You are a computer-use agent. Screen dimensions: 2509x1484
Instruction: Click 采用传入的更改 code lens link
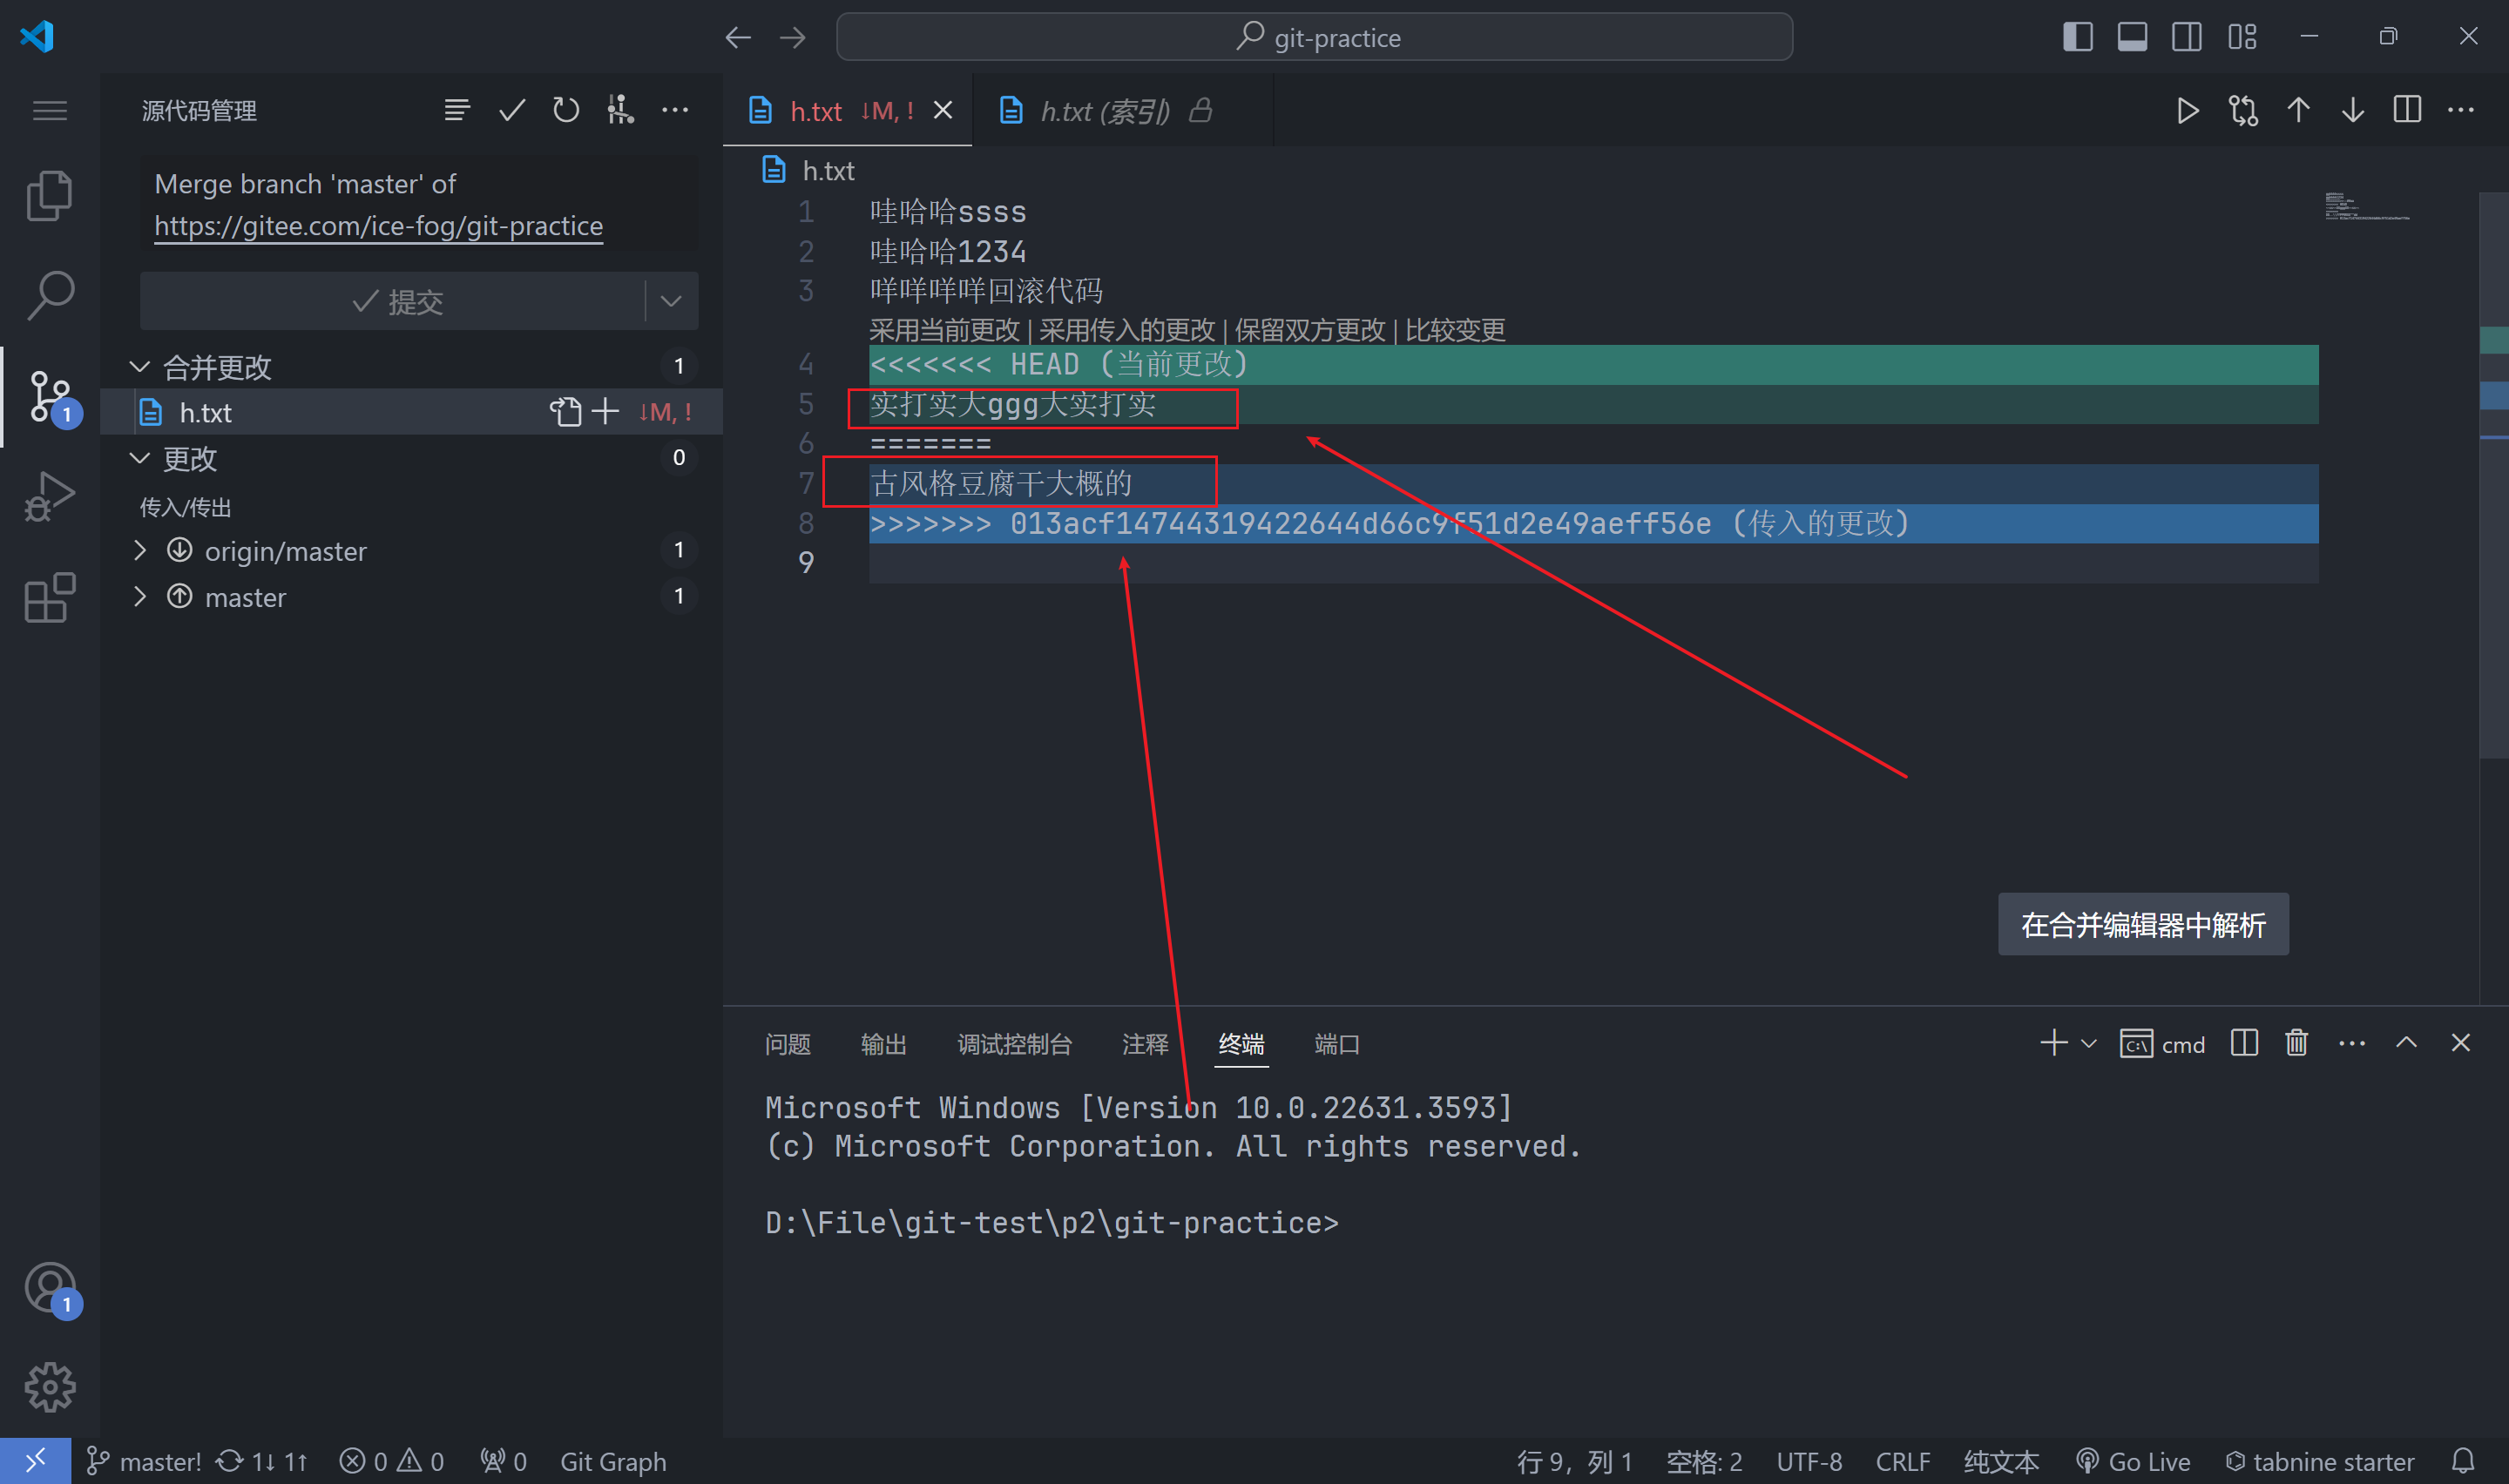point(1126,330)
